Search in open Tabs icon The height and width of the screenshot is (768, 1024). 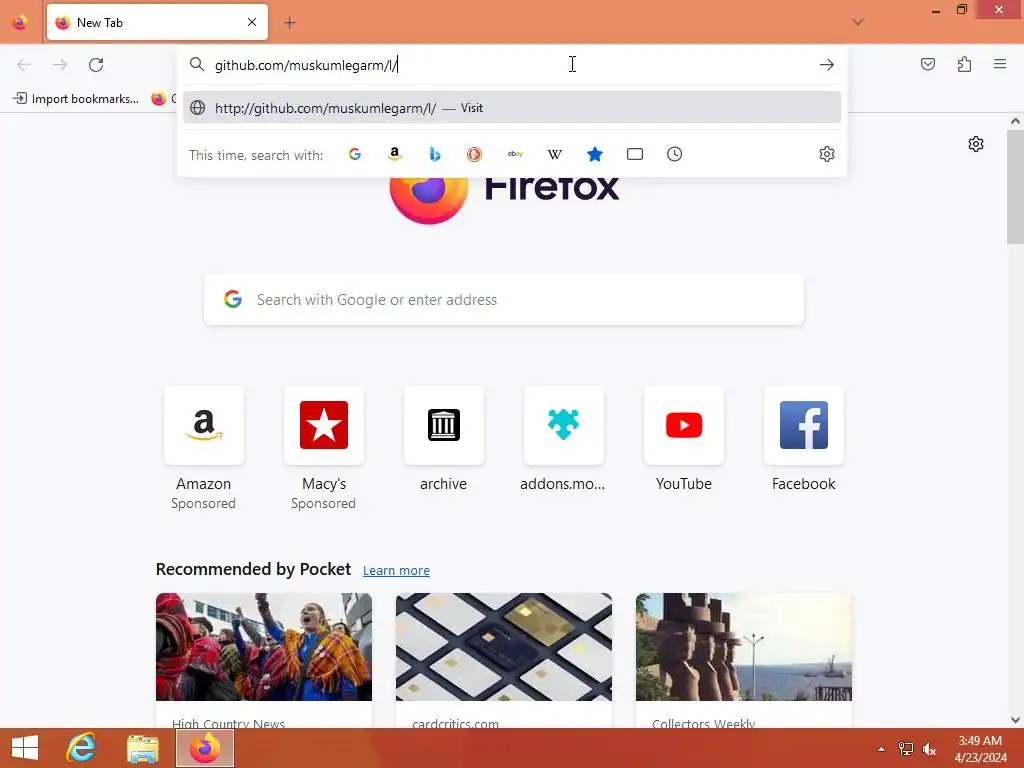635,154
